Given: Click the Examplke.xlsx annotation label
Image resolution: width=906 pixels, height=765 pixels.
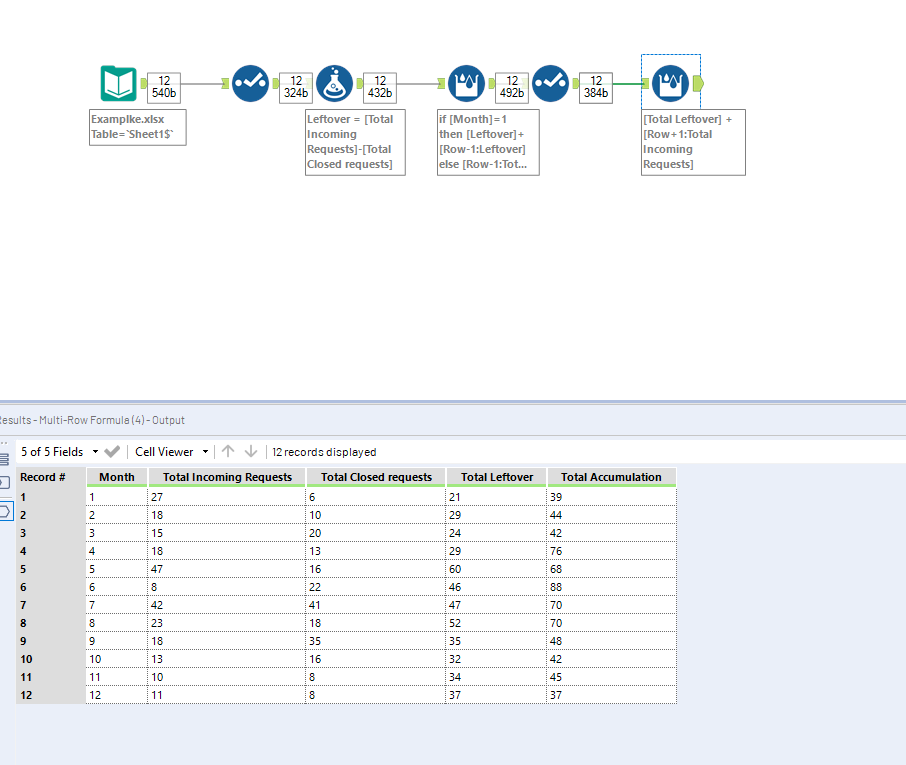Looking at the screenshot, I should pos(138,127).
